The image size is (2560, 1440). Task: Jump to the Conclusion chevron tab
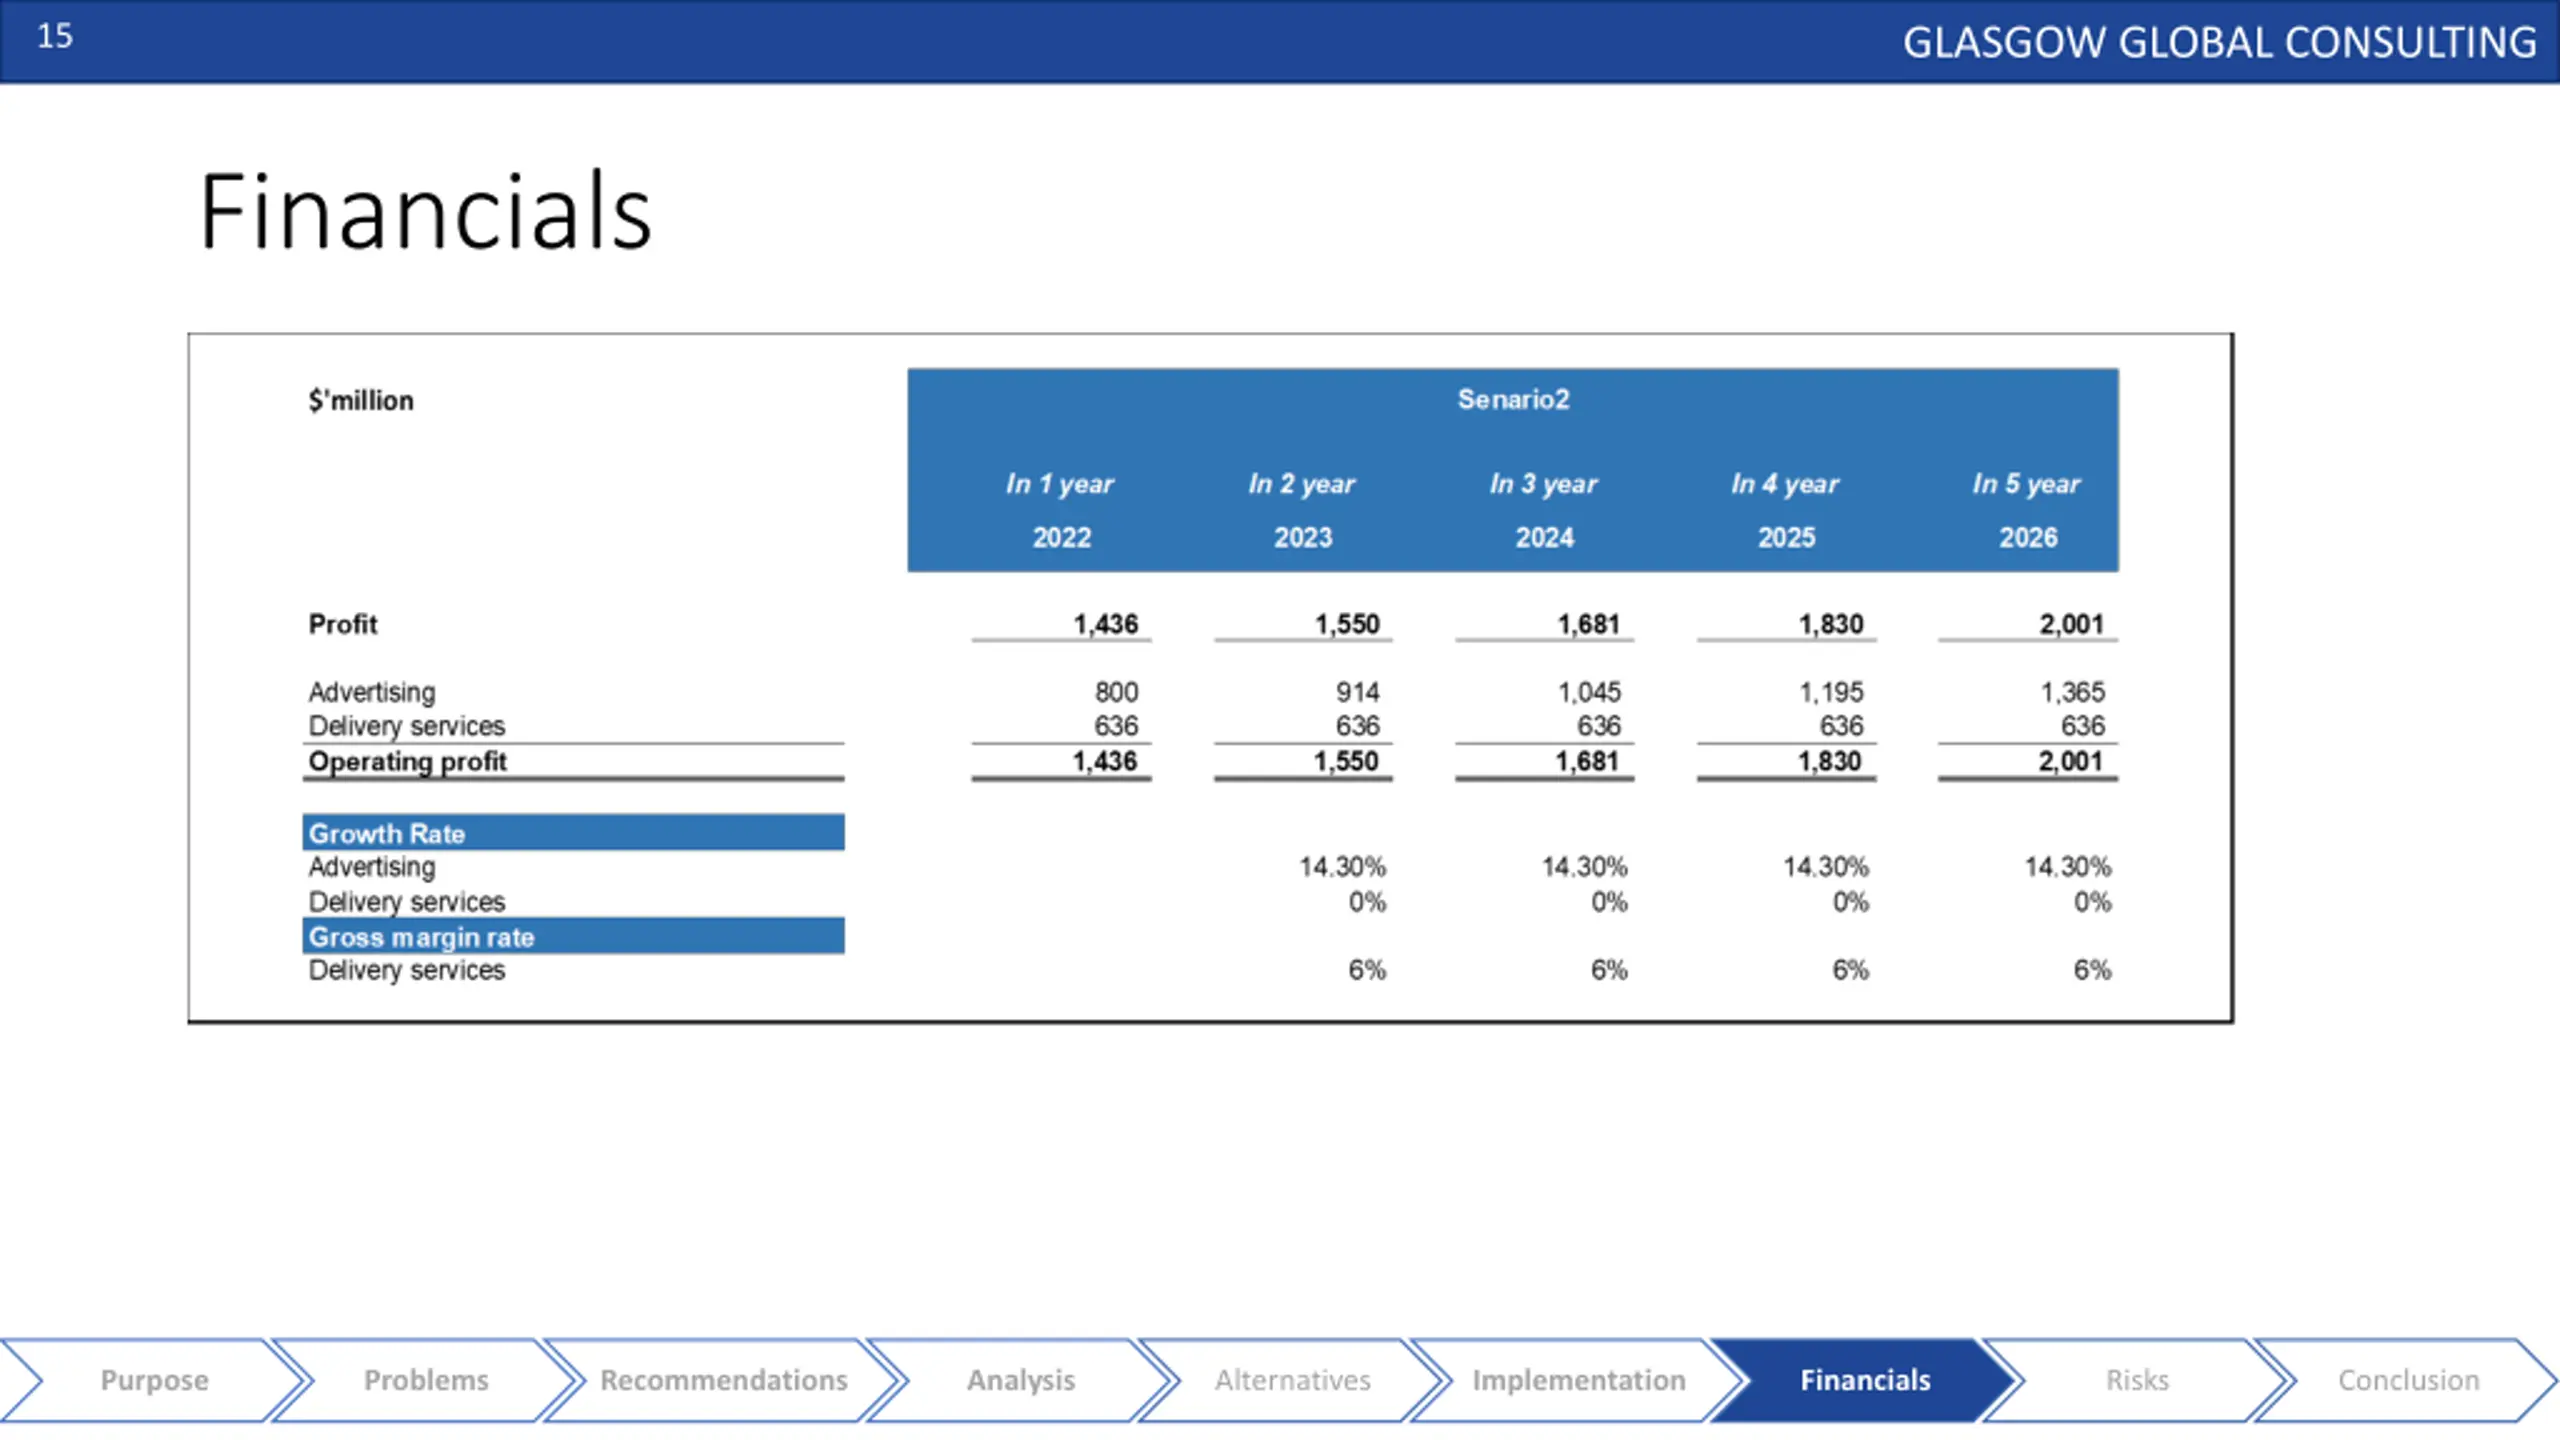(2408, 1380)
